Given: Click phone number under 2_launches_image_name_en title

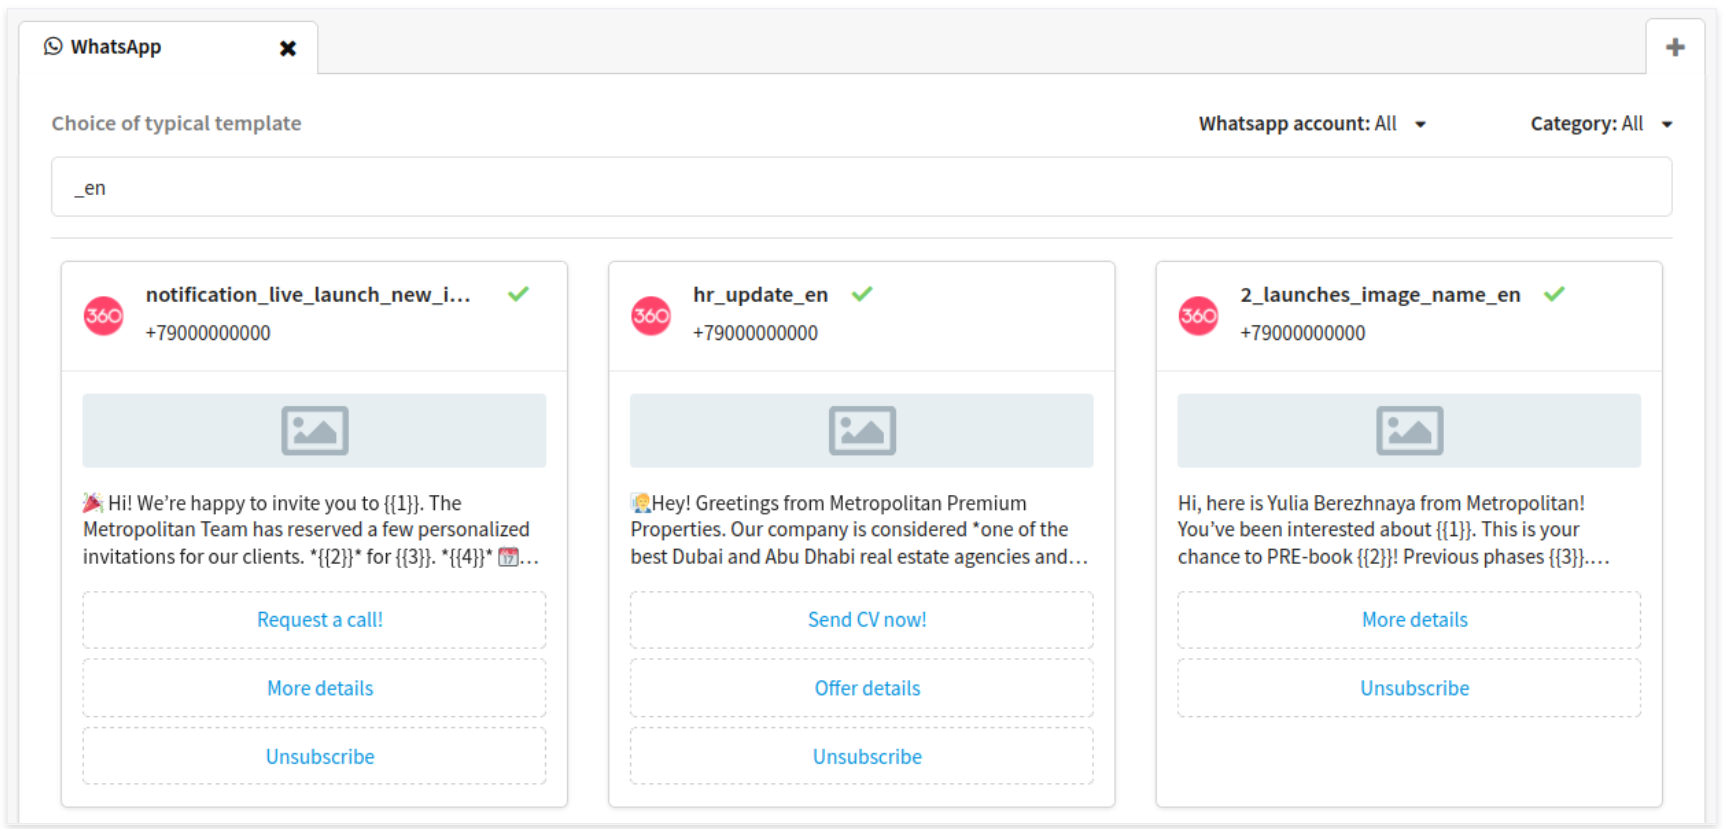Looking at the screenshot, I should (x=1303, y=333).
